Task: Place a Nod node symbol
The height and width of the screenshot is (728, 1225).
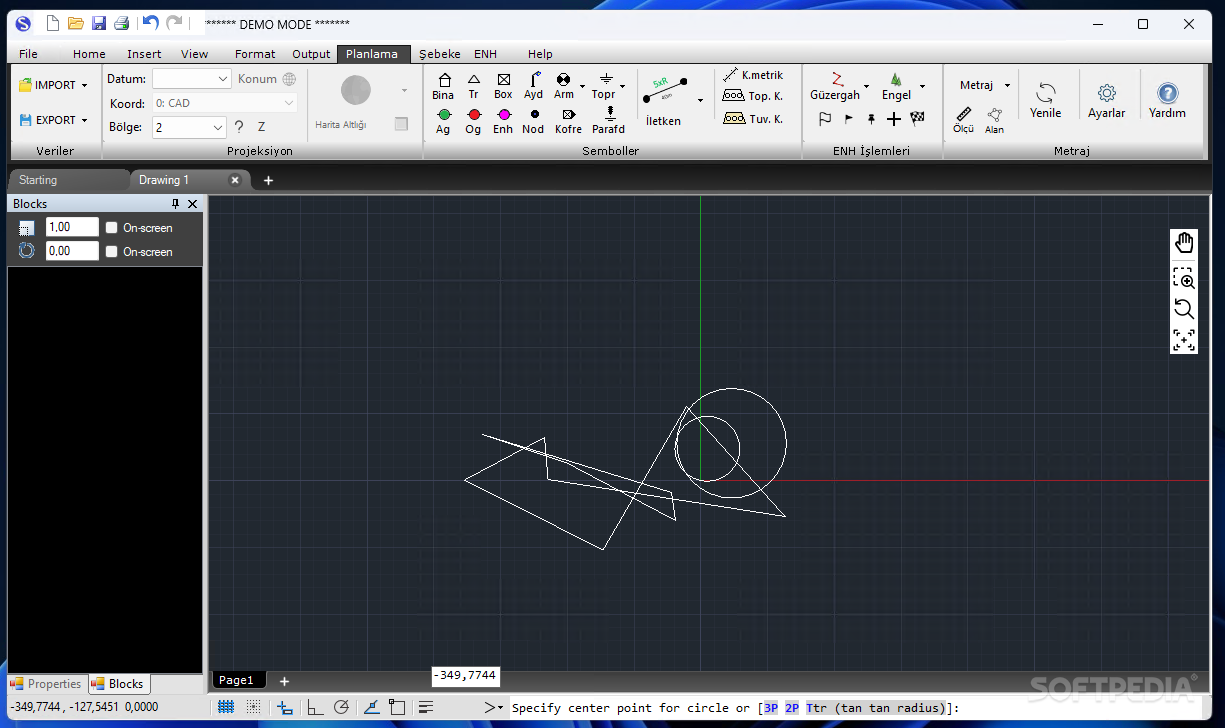Action: coord(533,121)
